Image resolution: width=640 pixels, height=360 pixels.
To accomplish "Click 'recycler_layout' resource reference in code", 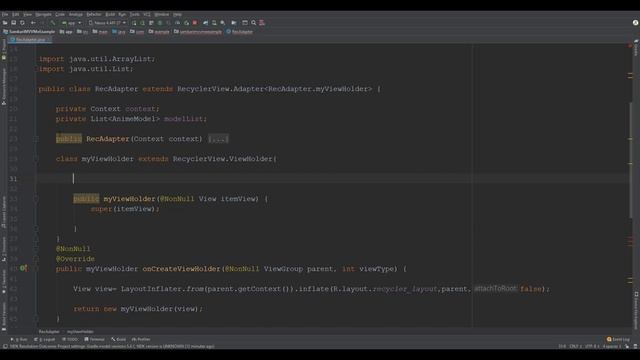I will point(405,289).
